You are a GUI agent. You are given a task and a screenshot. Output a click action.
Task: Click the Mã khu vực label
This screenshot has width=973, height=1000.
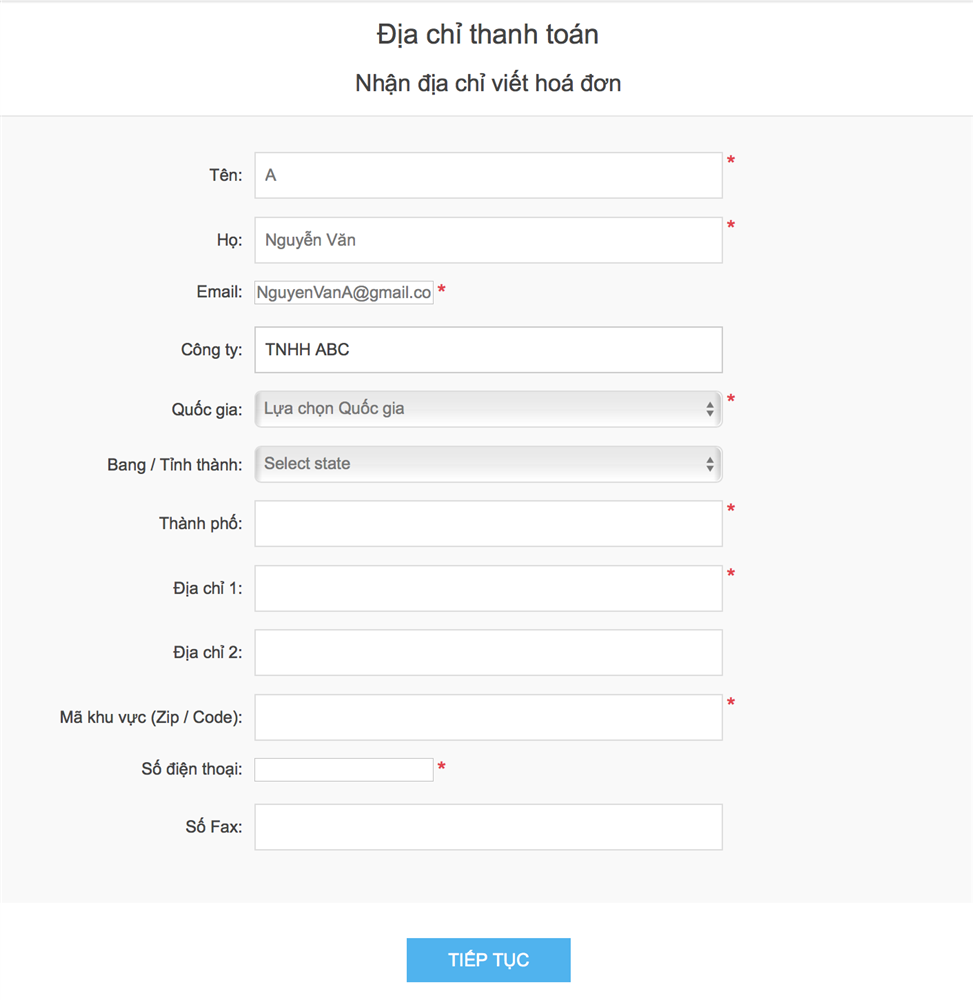click(x=151, y=717)
